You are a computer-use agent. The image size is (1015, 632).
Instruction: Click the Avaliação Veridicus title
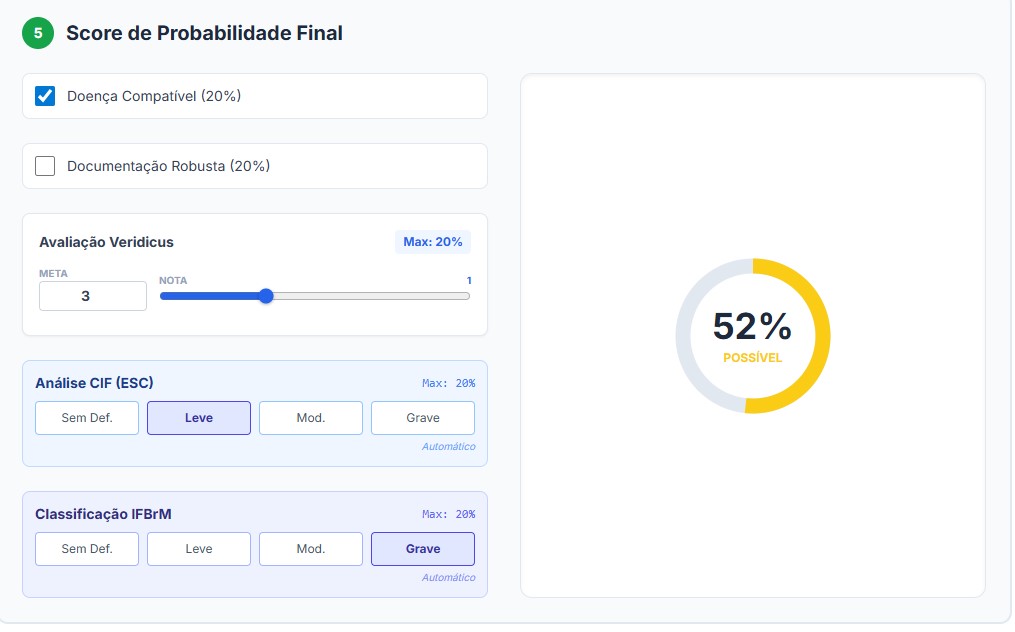coord(106,242)
